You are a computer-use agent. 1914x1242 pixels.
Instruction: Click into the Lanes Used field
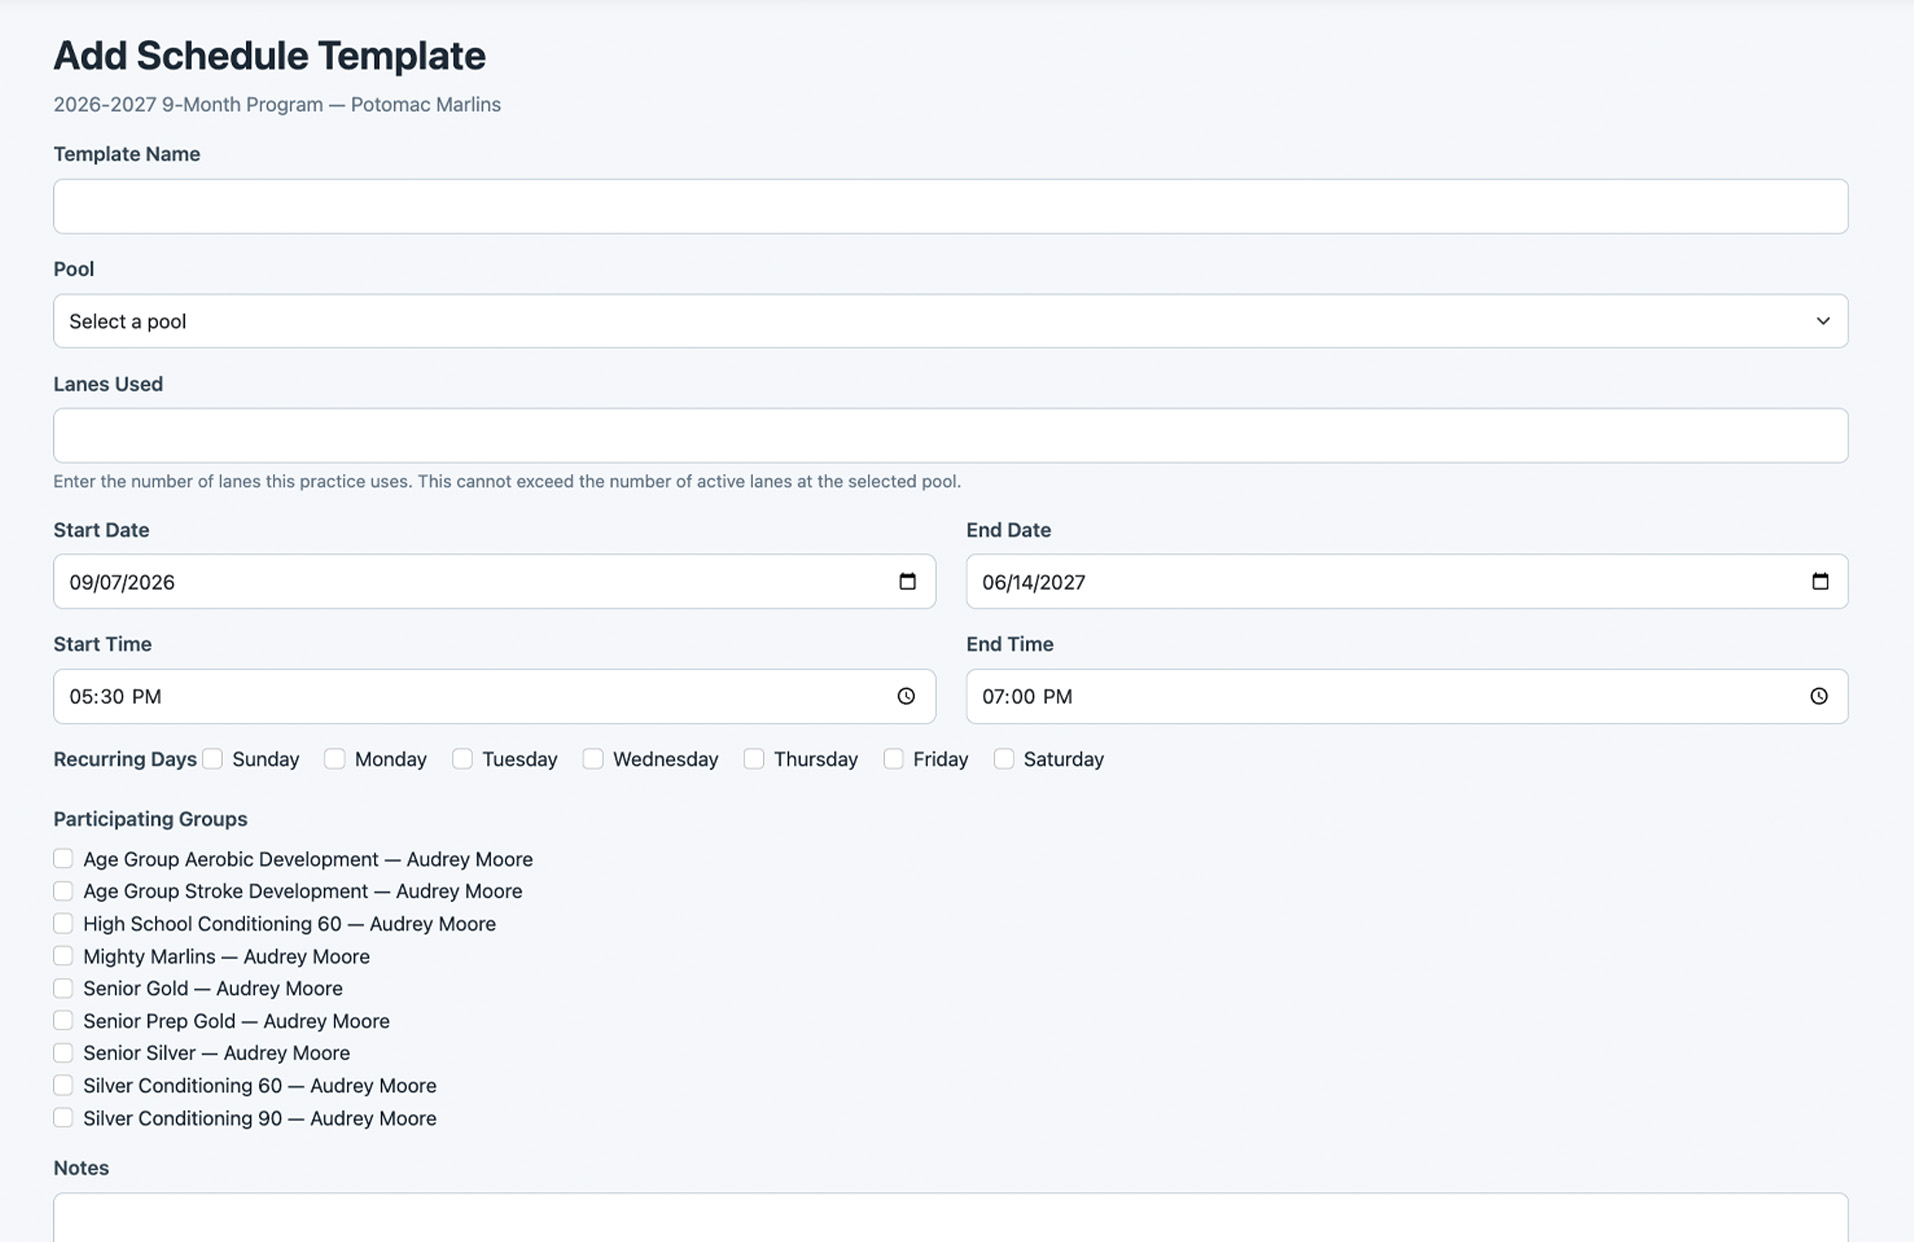[x=950, y=435]
